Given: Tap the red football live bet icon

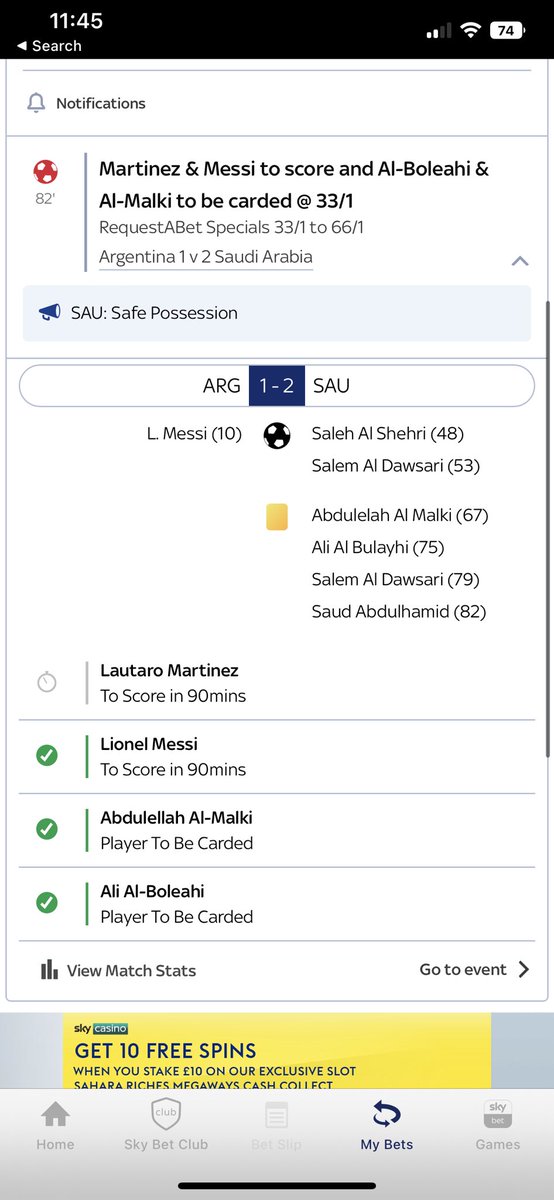Looking at the screenshot, I should [x=44, y=170].
